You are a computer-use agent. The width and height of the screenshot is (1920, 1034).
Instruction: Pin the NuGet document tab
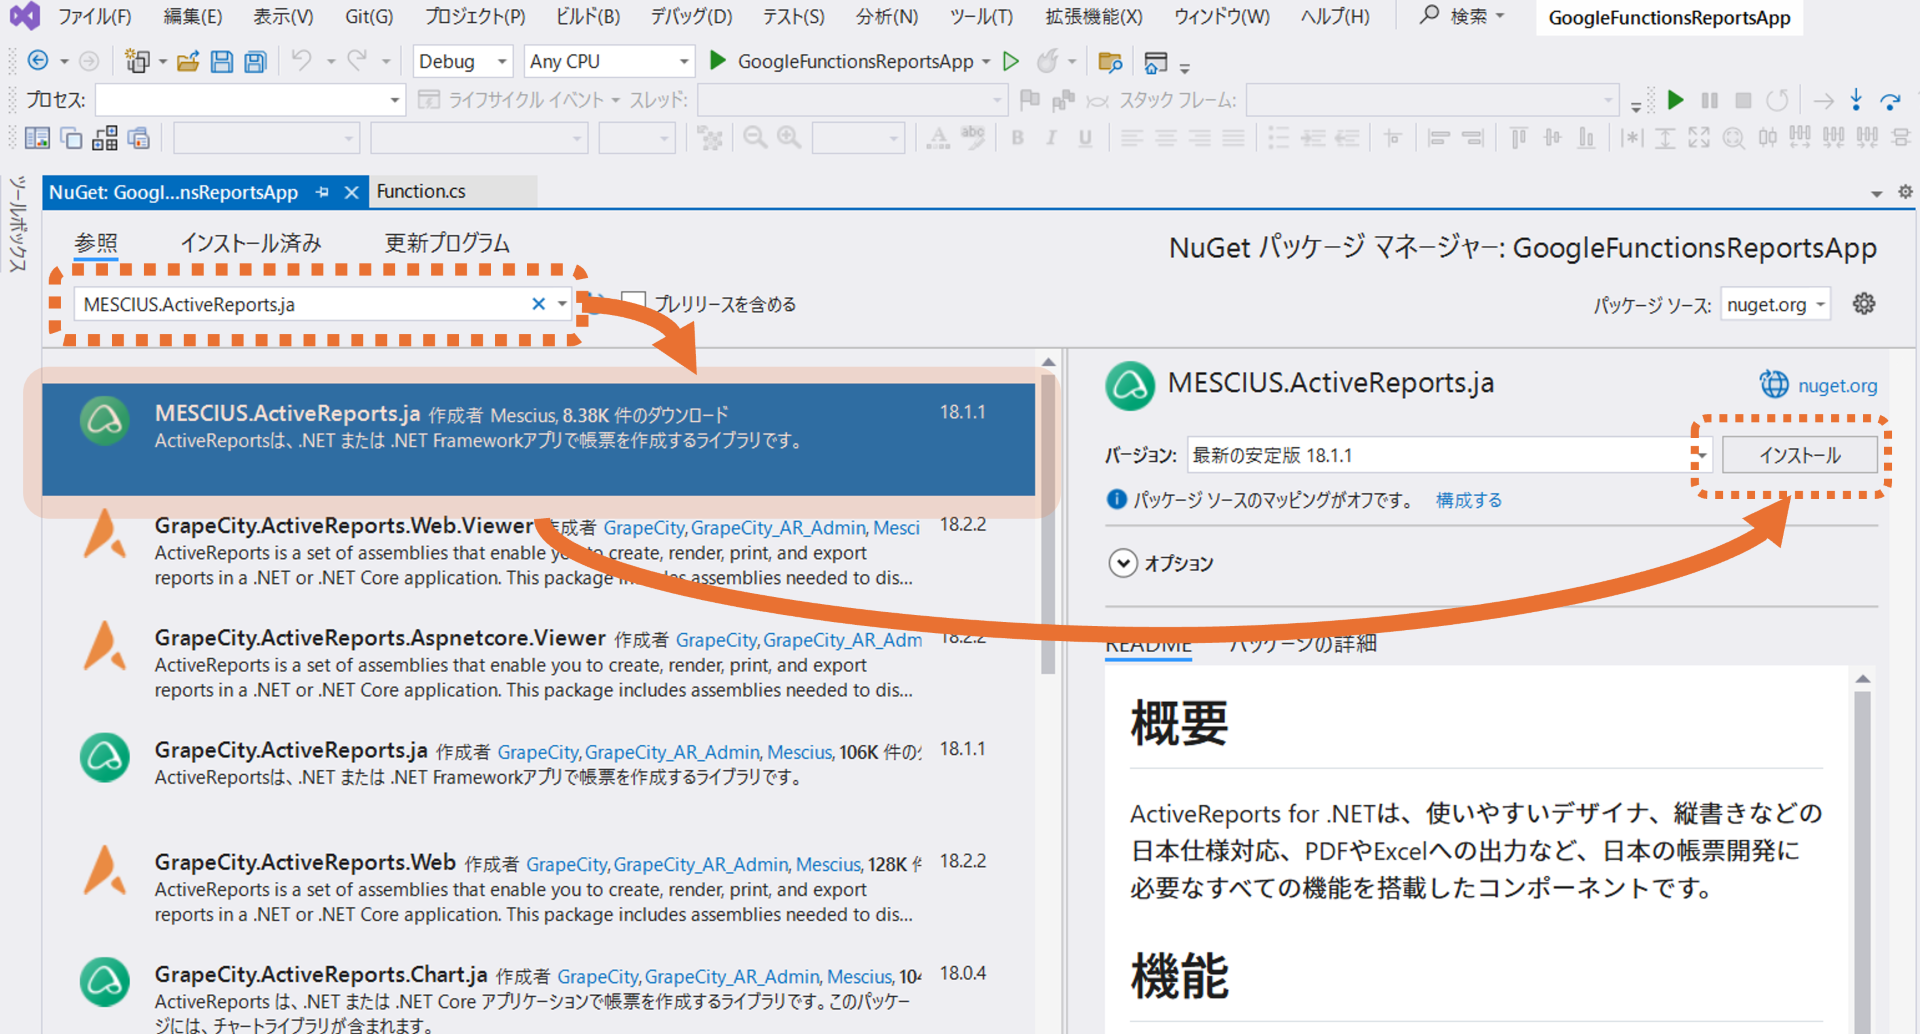point(322,192)
